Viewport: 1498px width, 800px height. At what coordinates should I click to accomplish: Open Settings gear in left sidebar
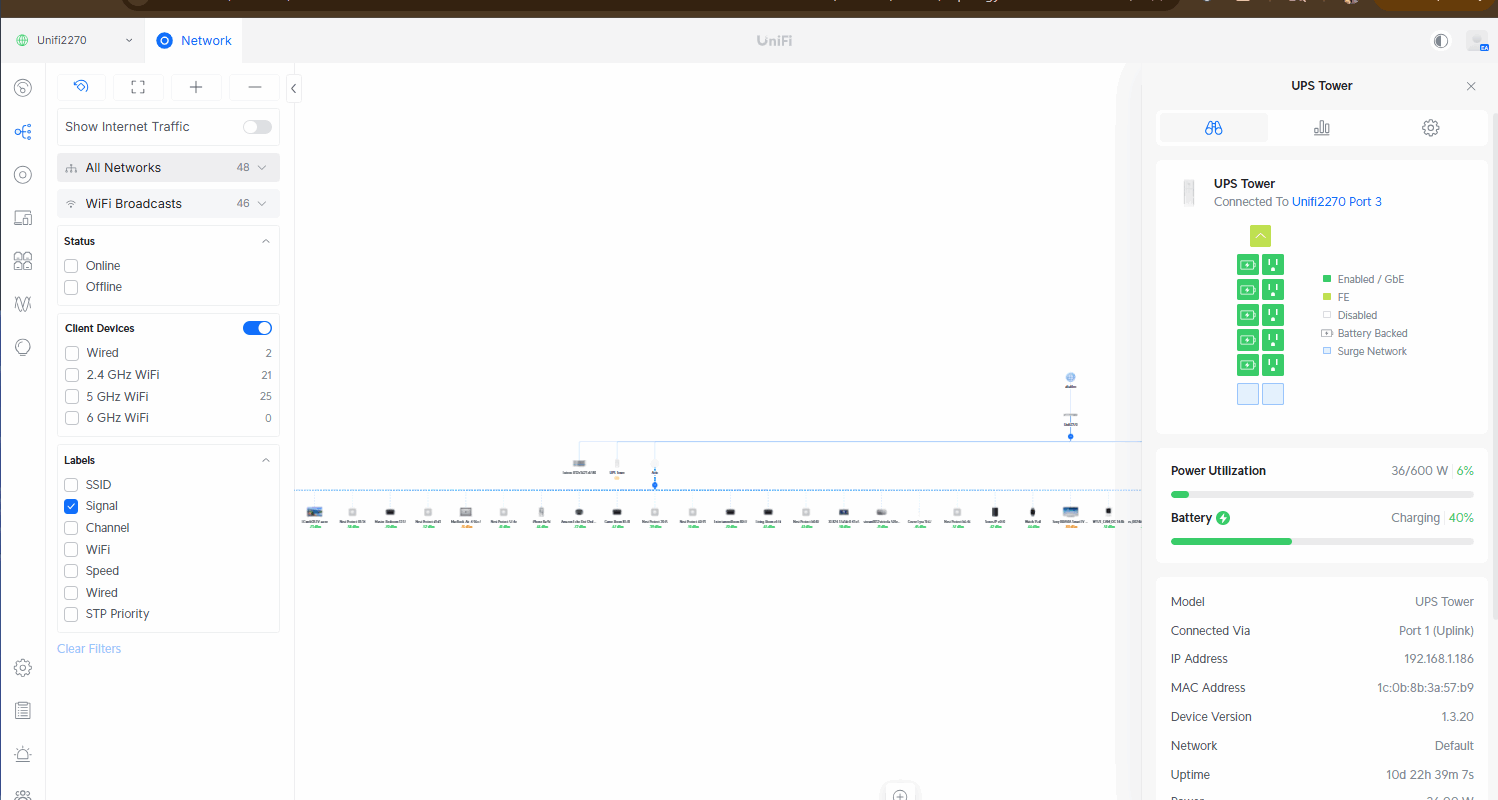pos(23,667)
